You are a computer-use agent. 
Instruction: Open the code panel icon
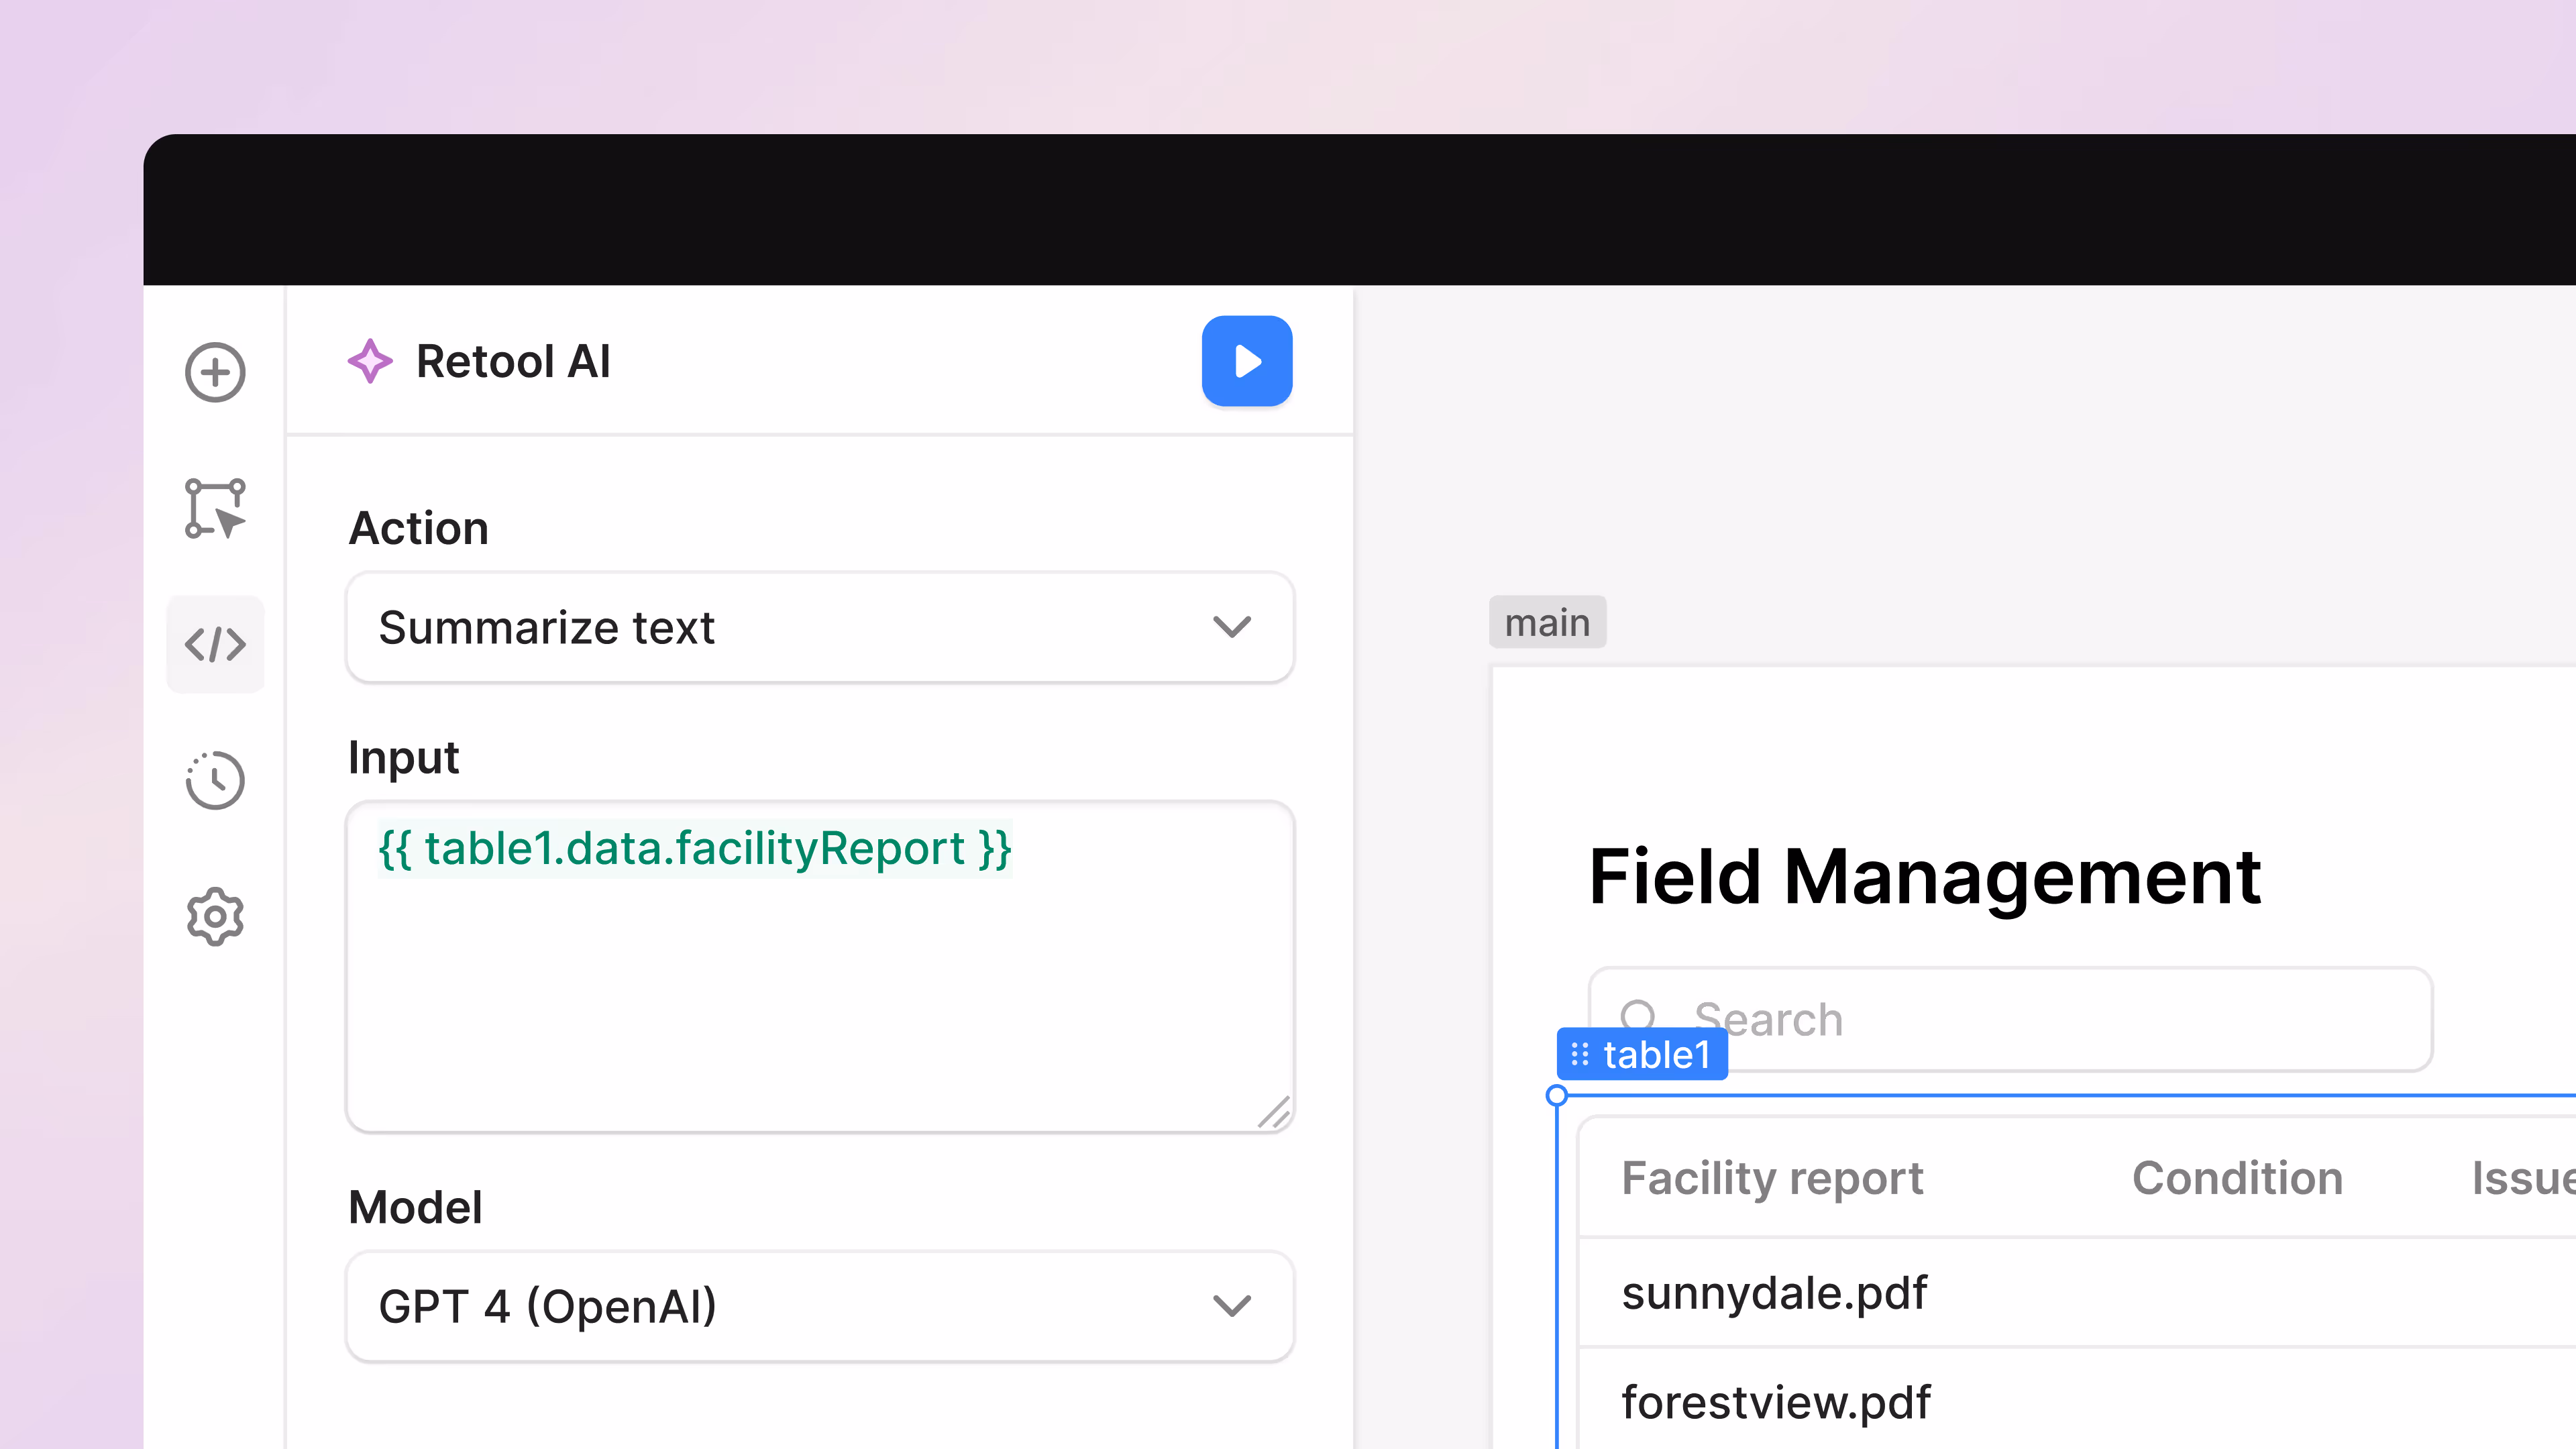pos(215,644)
